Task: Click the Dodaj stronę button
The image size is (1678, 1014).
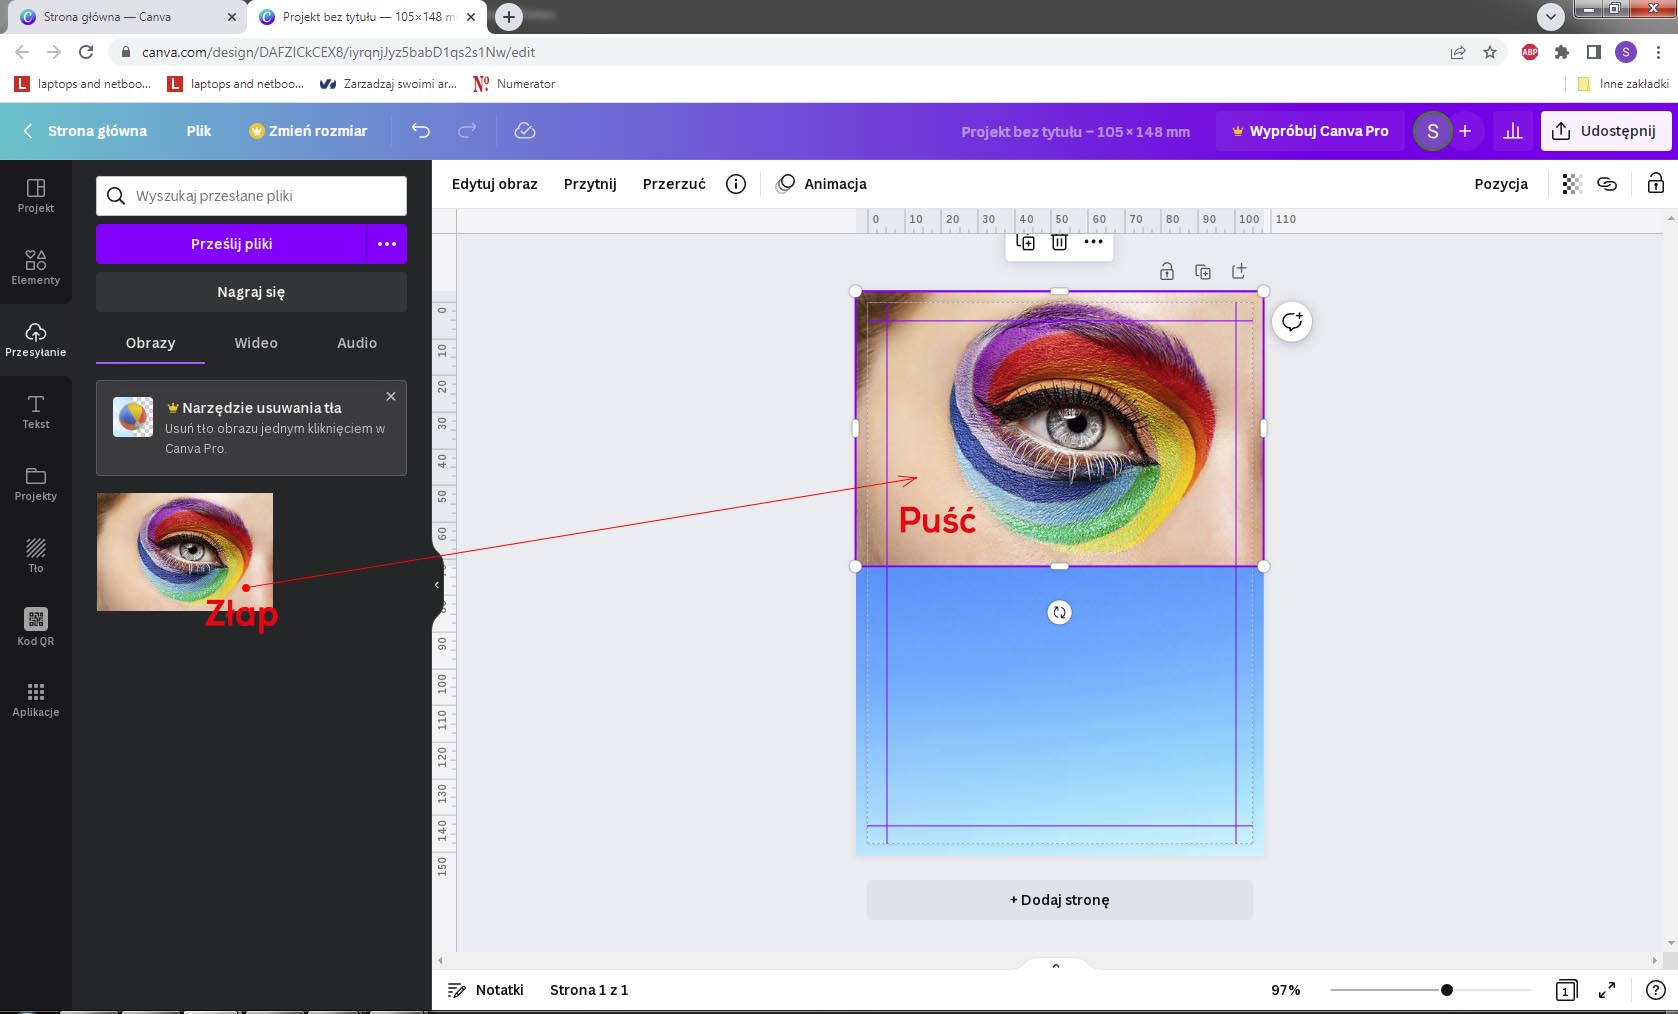Action: point(1060,900)
